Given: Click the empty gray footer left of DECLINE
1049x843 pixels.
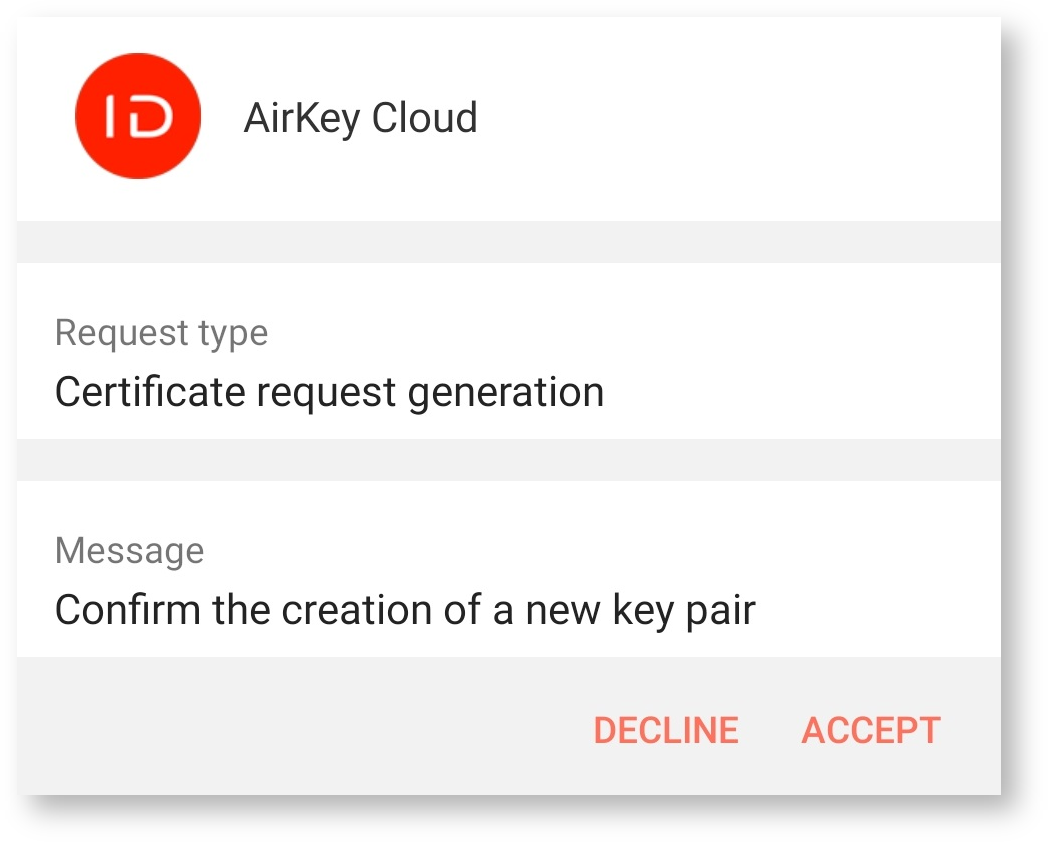Looking at the screenshot, I should [x=300, y=728].
